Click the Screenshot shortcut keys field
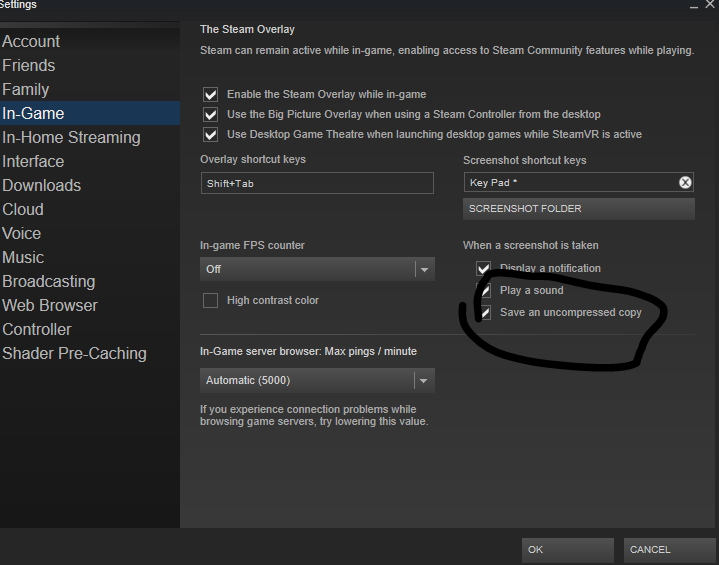 579,183
